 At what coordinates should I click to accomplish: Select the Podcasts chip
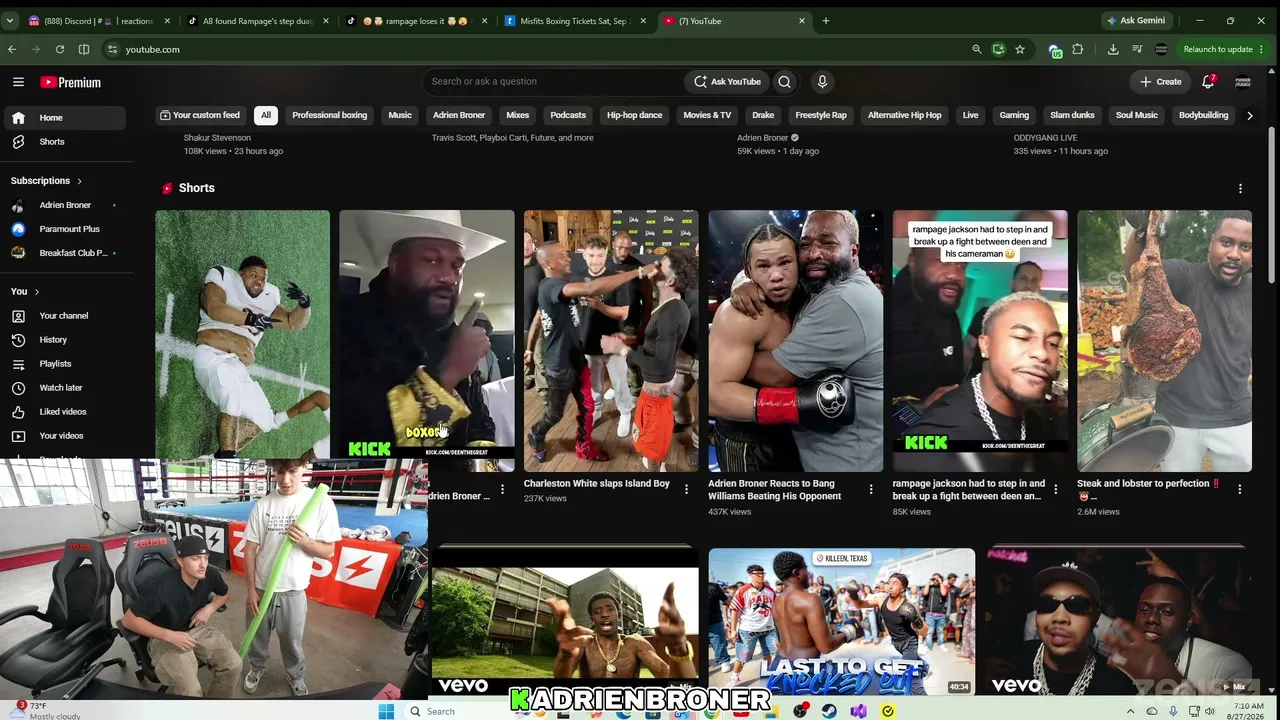click(x=568, y=115)
